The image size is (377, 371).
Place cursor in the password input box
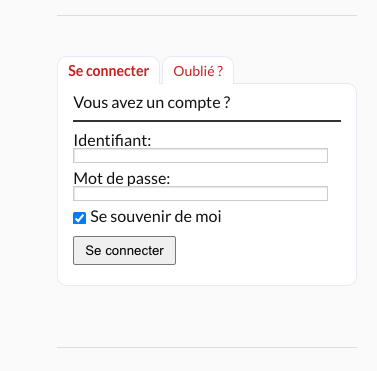pyautogui.click(x=200, y=194)
